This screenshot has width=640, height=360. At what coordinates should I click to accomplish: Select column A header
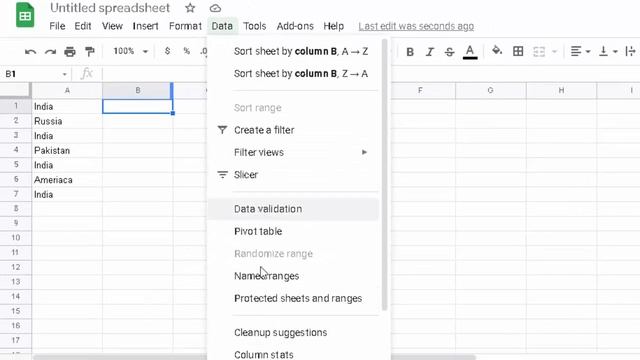(x=67, y=90)
